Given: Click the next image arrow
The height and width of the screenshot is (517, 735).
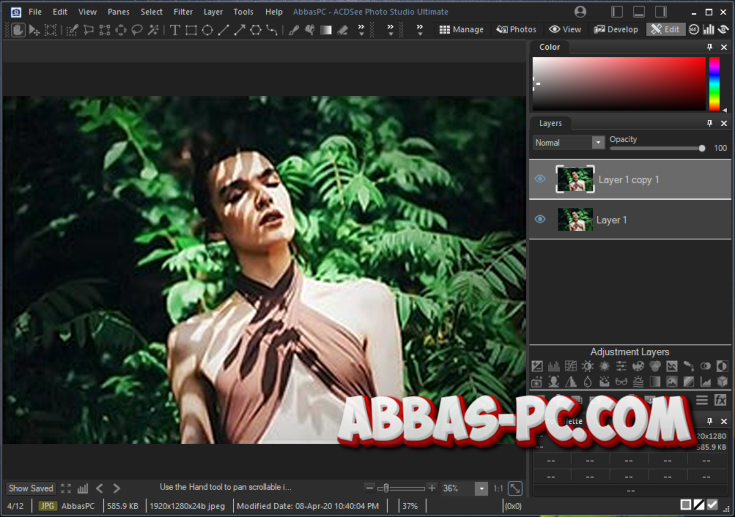Looking at the screenshot, I should 116,488.
